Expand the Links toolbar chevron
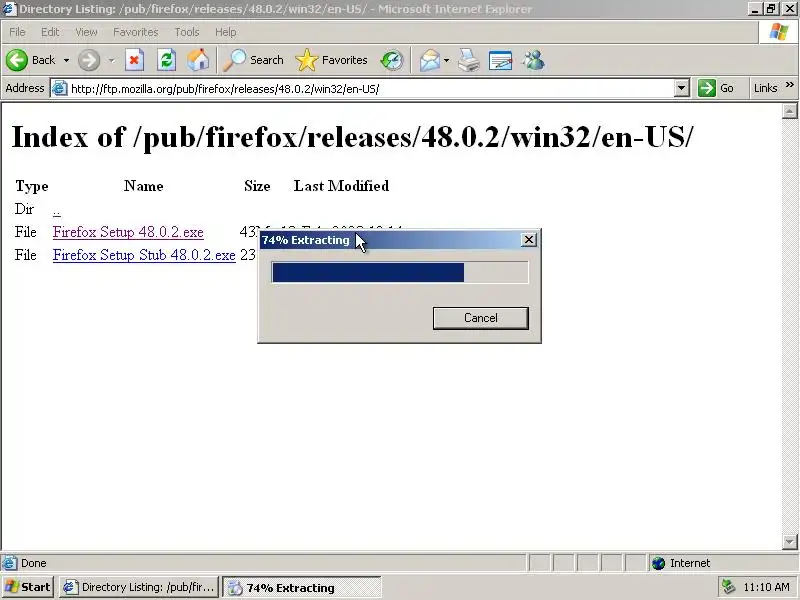The width and height of the screenshot is (800, 600). pos(790,85)
